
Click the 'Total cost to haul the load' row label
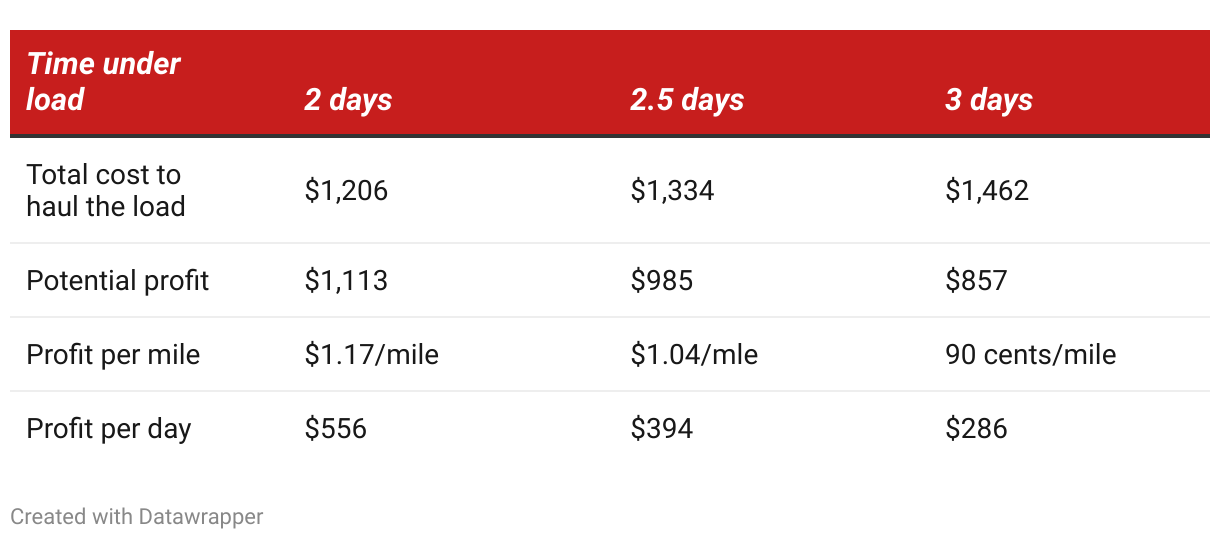pyautogui.click(x=106, y=190)
